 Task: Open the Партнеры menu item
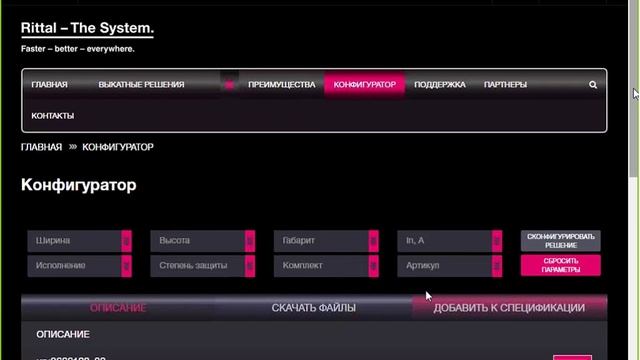pos(505,84)
